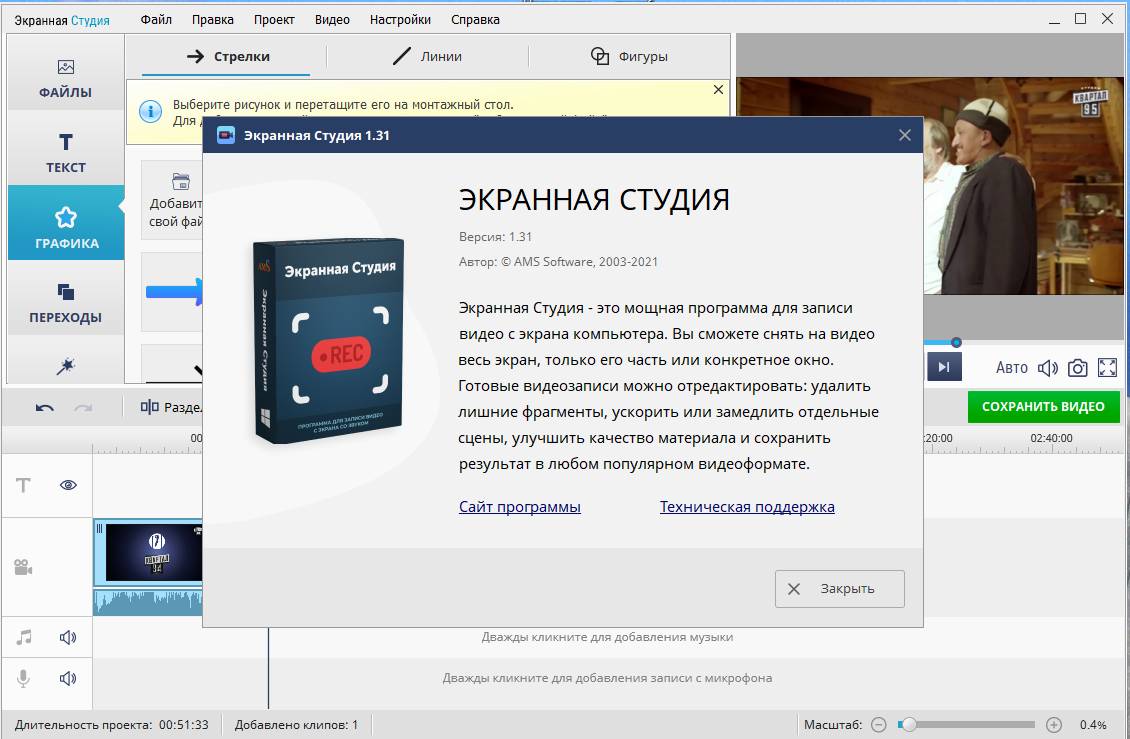This screenshot has width=1130, height=739.
Task: Maximize the Экранная Студия window
Action: coord(1080,19)
